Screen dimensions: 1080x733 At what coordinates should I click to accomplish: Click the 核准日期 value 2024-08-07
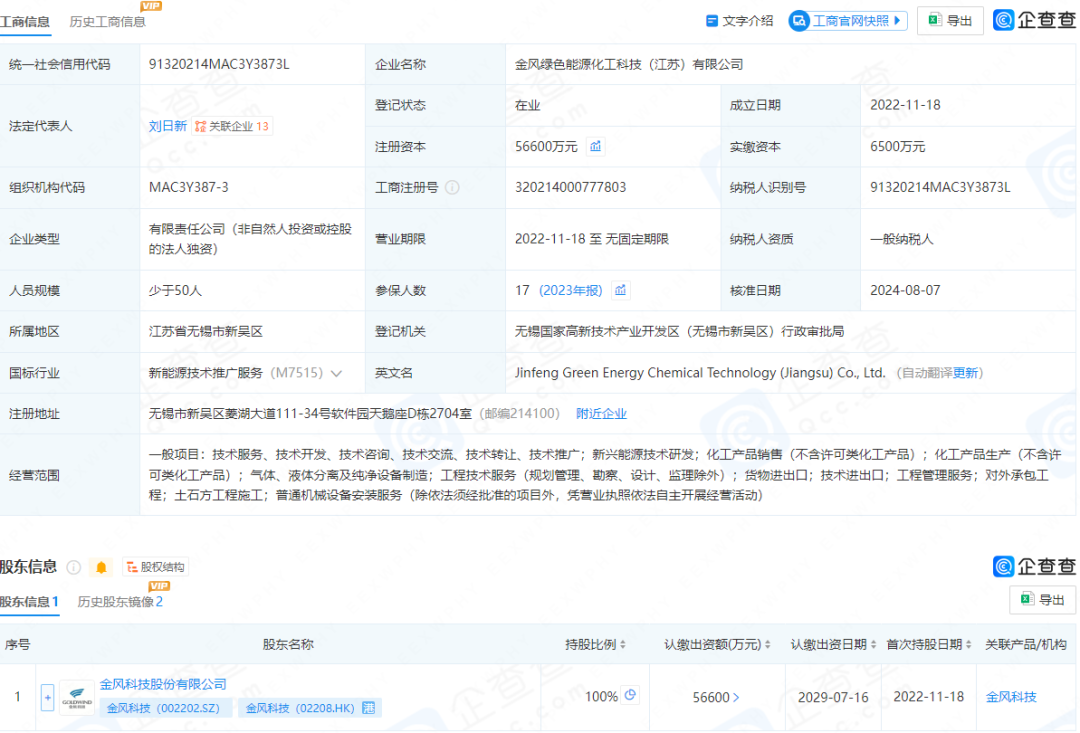905,290
